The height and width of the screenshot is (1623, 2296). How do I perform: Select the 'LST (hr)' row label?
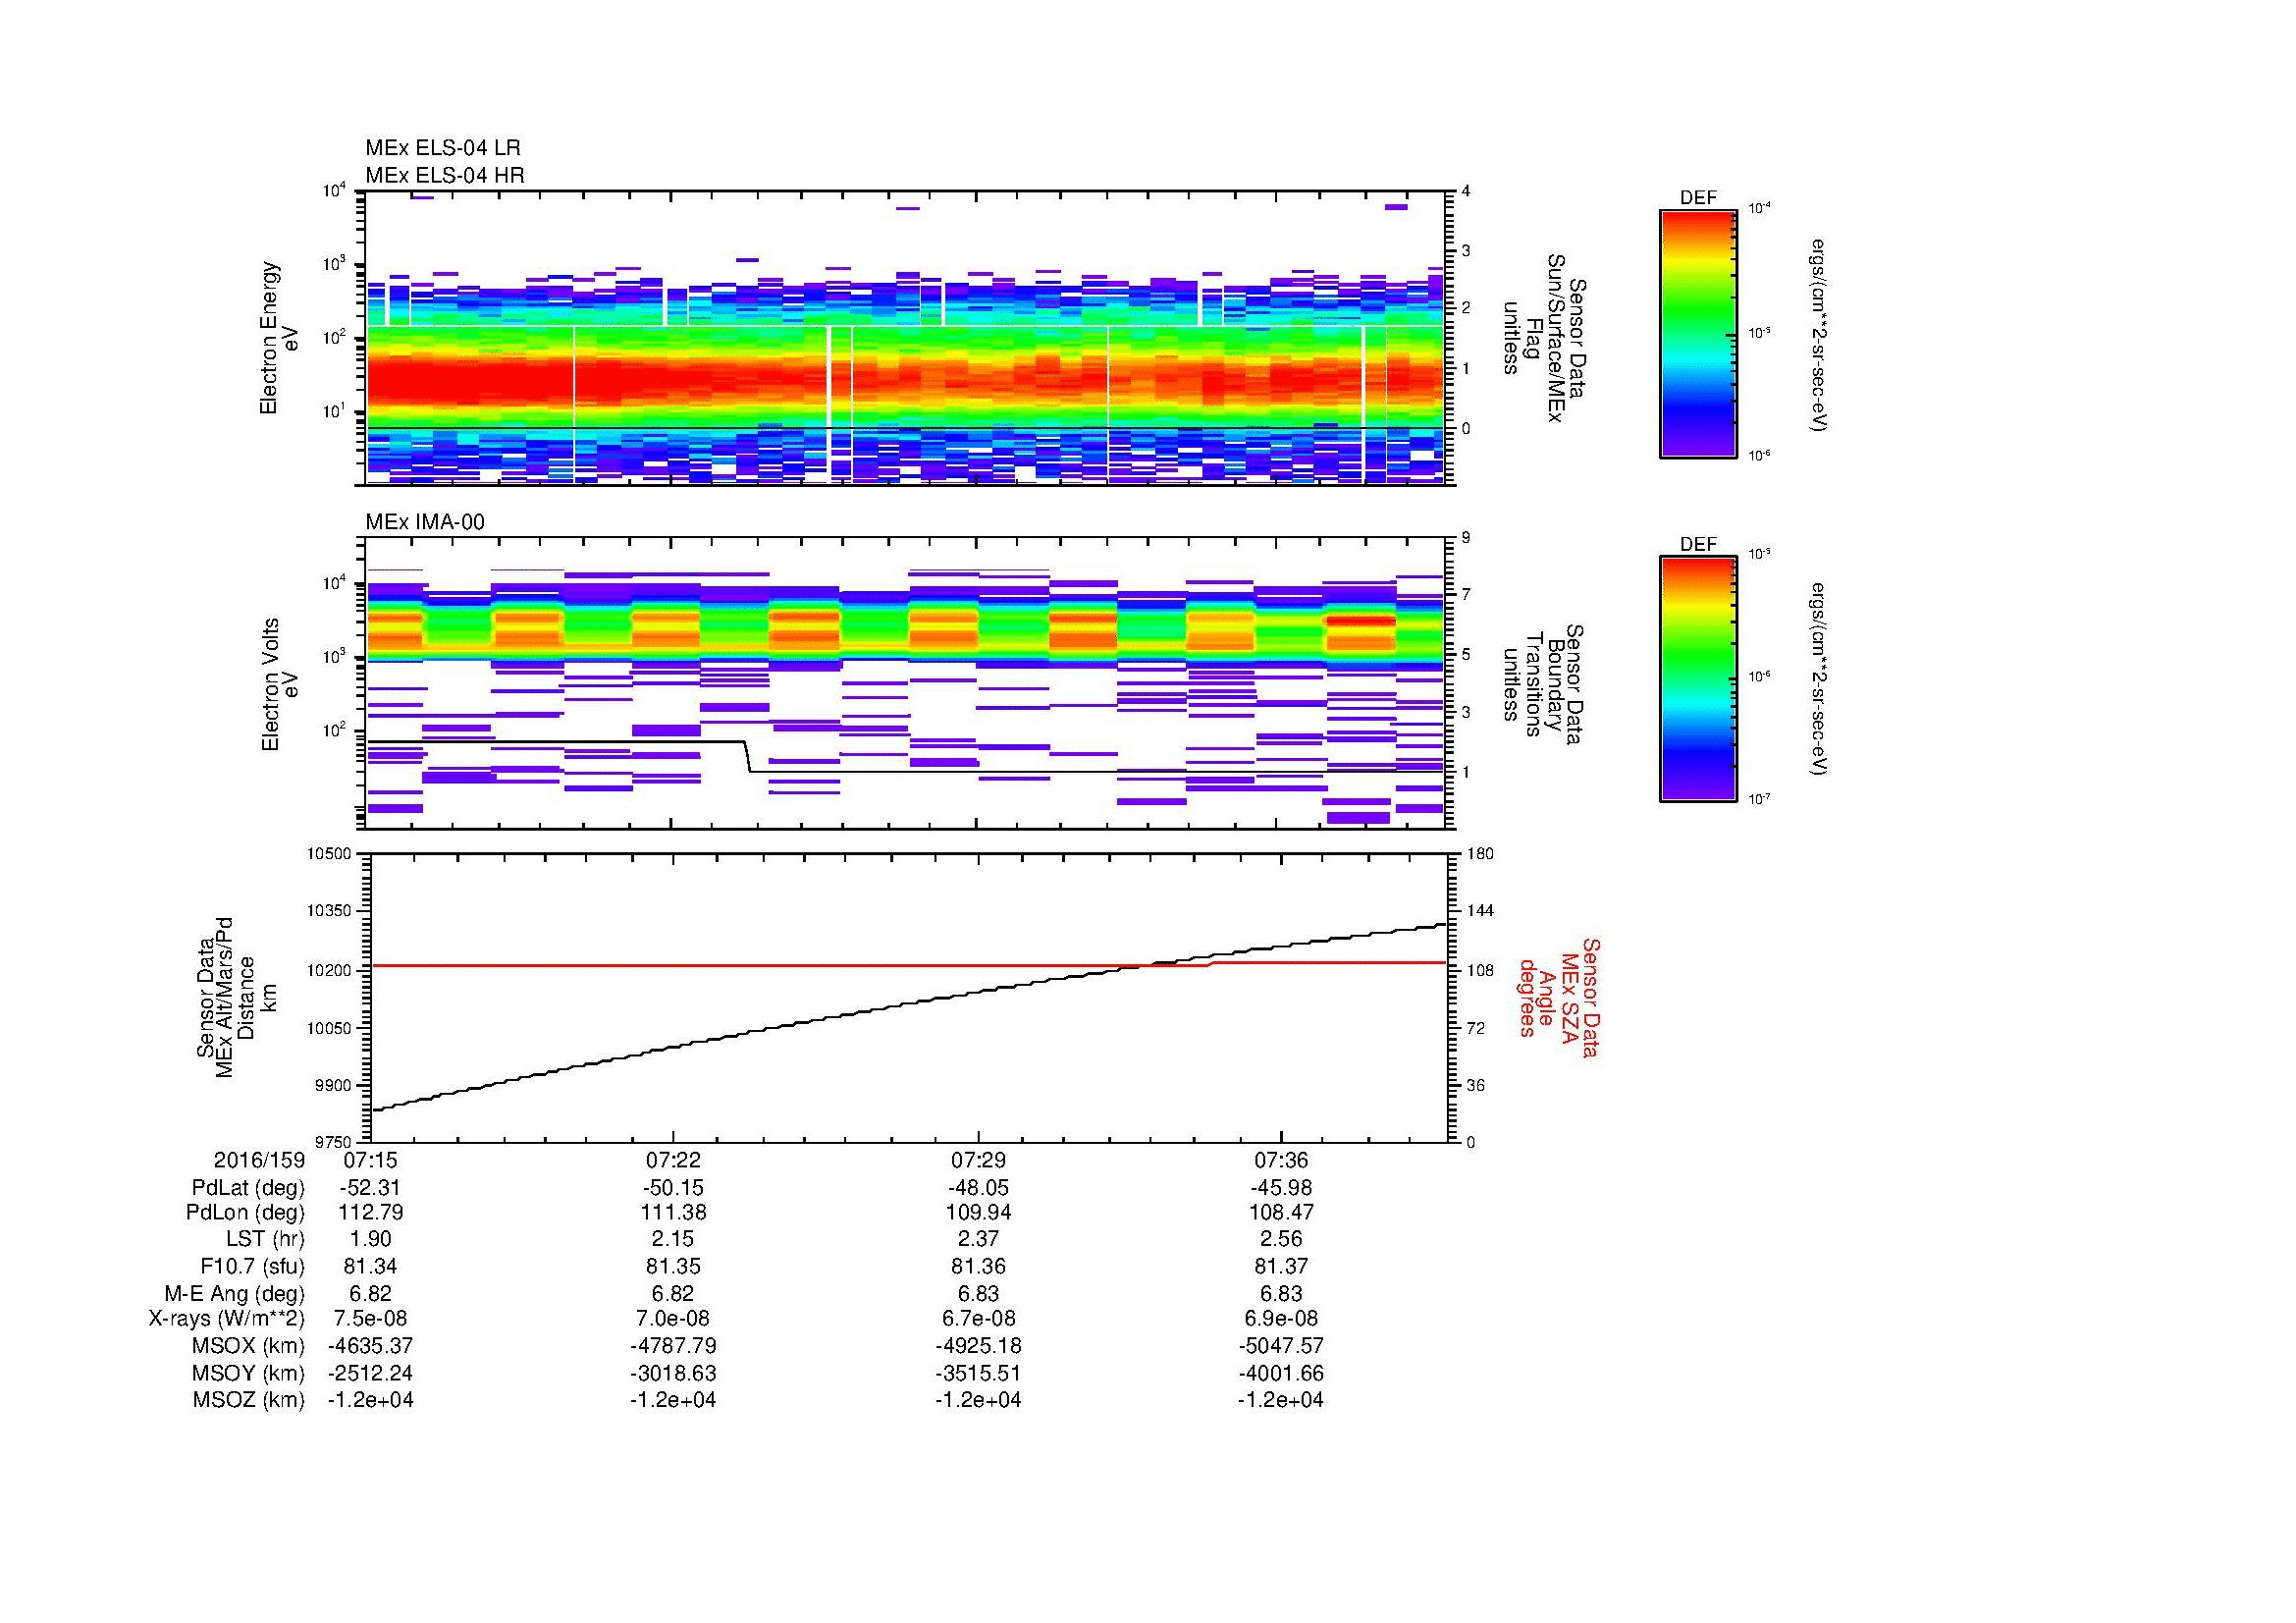coord(265,1240)
